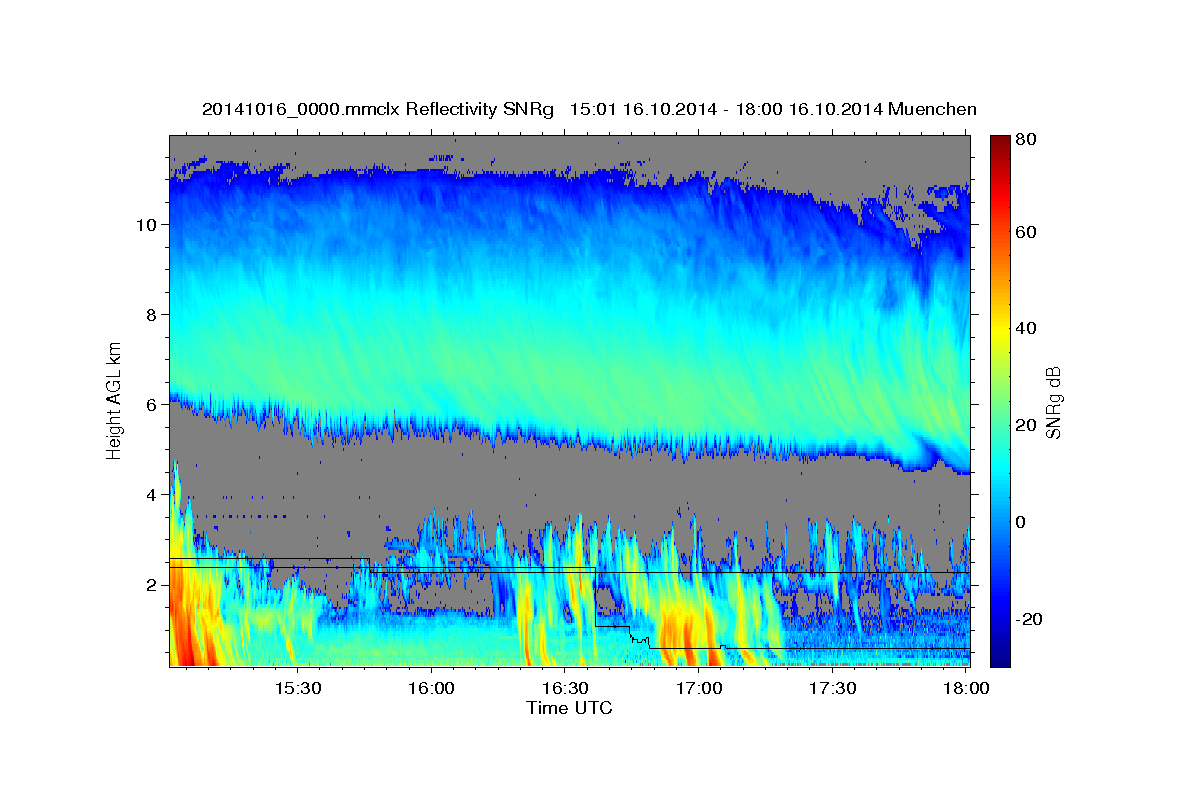This screenshot has height=800, width=1200.
Task: Click the 16:30 time tick label
Action: [566, 688]
